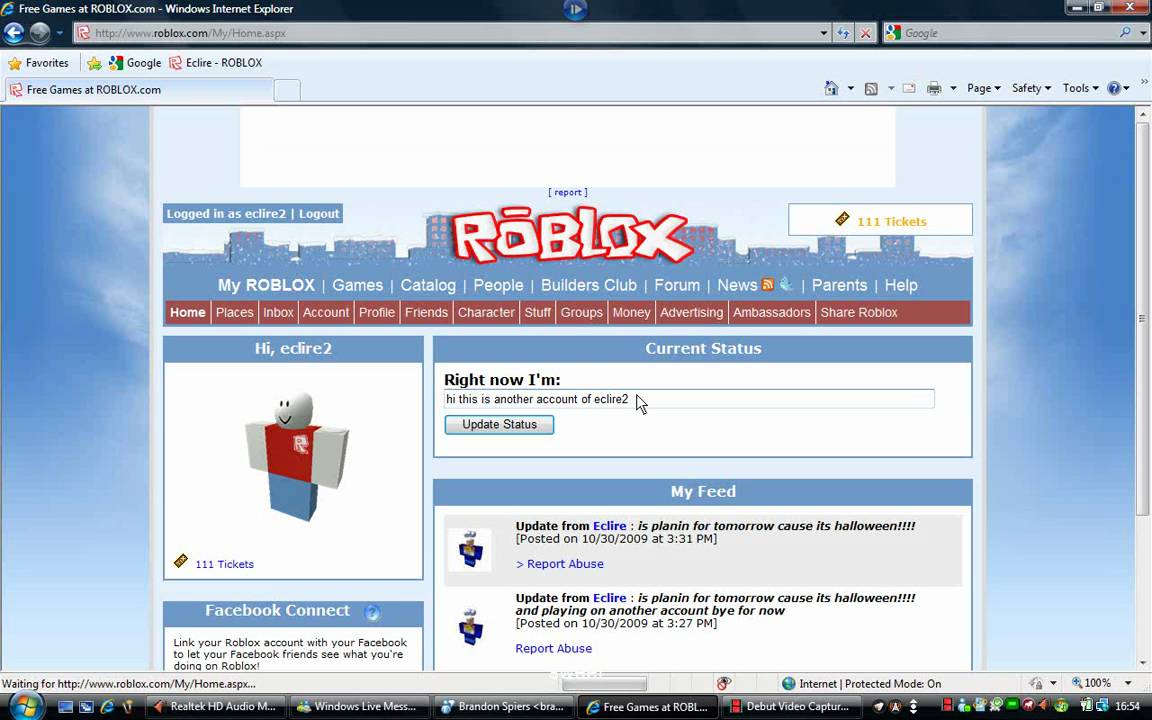This screenshot has width=1152, height=720.
Task: Open the address bar history dropdown arrow
Action: click(824, 33)
